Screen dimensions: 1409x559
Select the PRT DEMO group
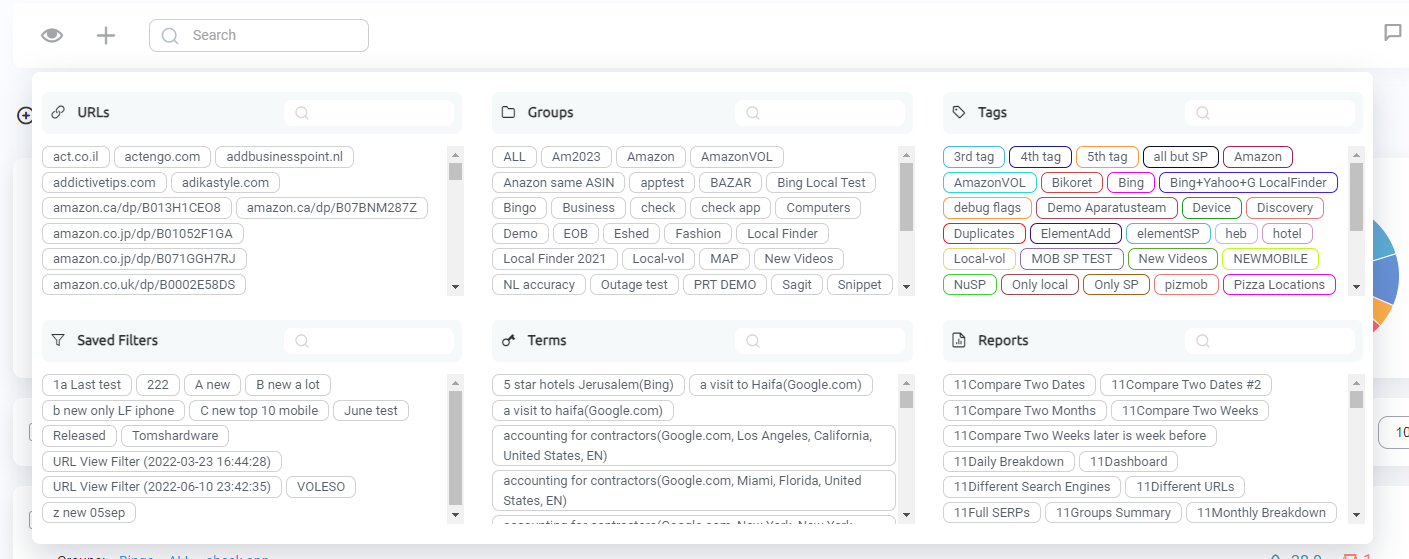click(725, 284)
